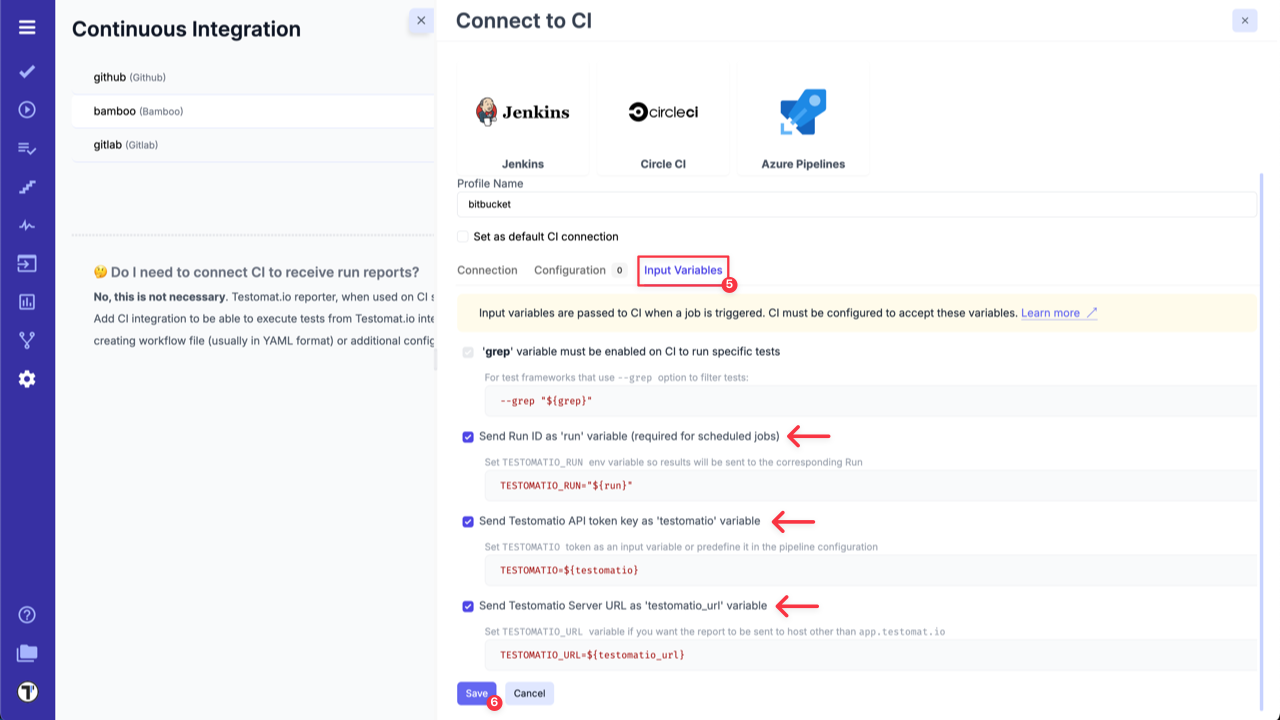Open the main navigation hamburger menu
This screenshot has height=720, width=1280.
(x=27, y=26)
